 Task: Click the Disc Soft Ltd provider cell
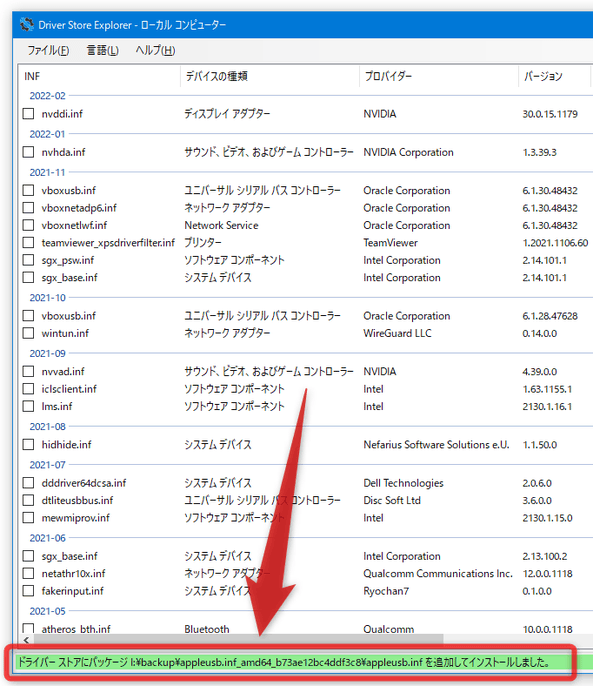[x=392, y=500]
